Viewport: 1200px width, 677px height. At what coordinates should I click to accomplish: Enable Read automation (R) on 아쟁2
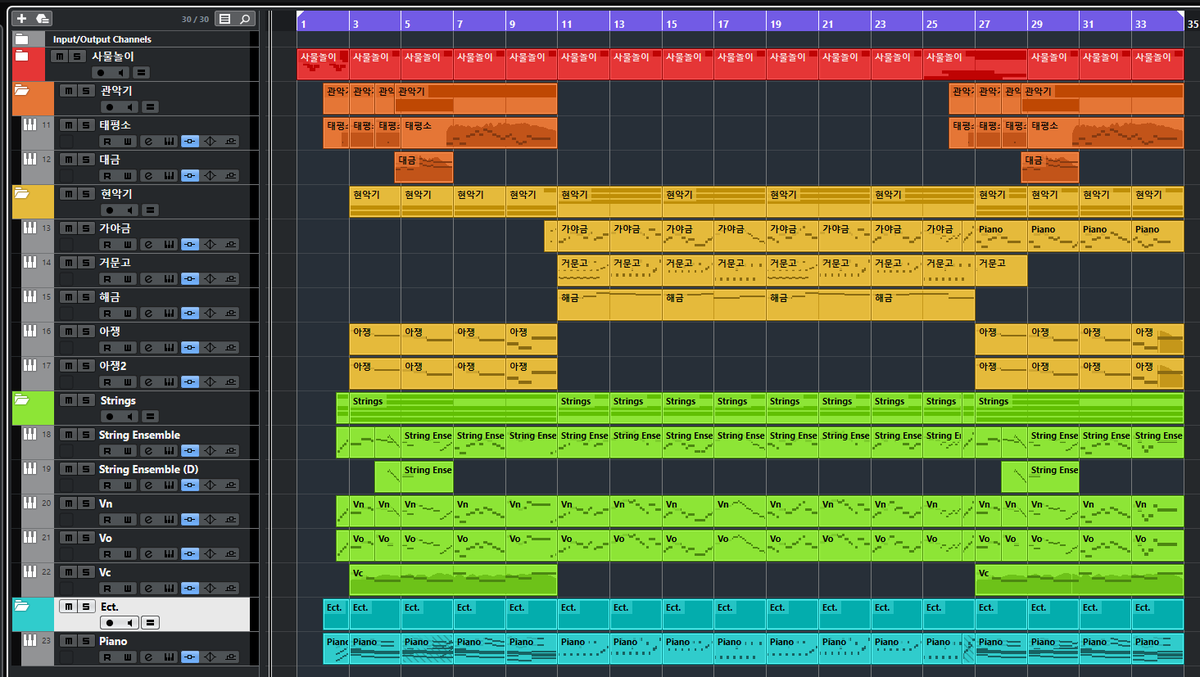pos(106,382)
